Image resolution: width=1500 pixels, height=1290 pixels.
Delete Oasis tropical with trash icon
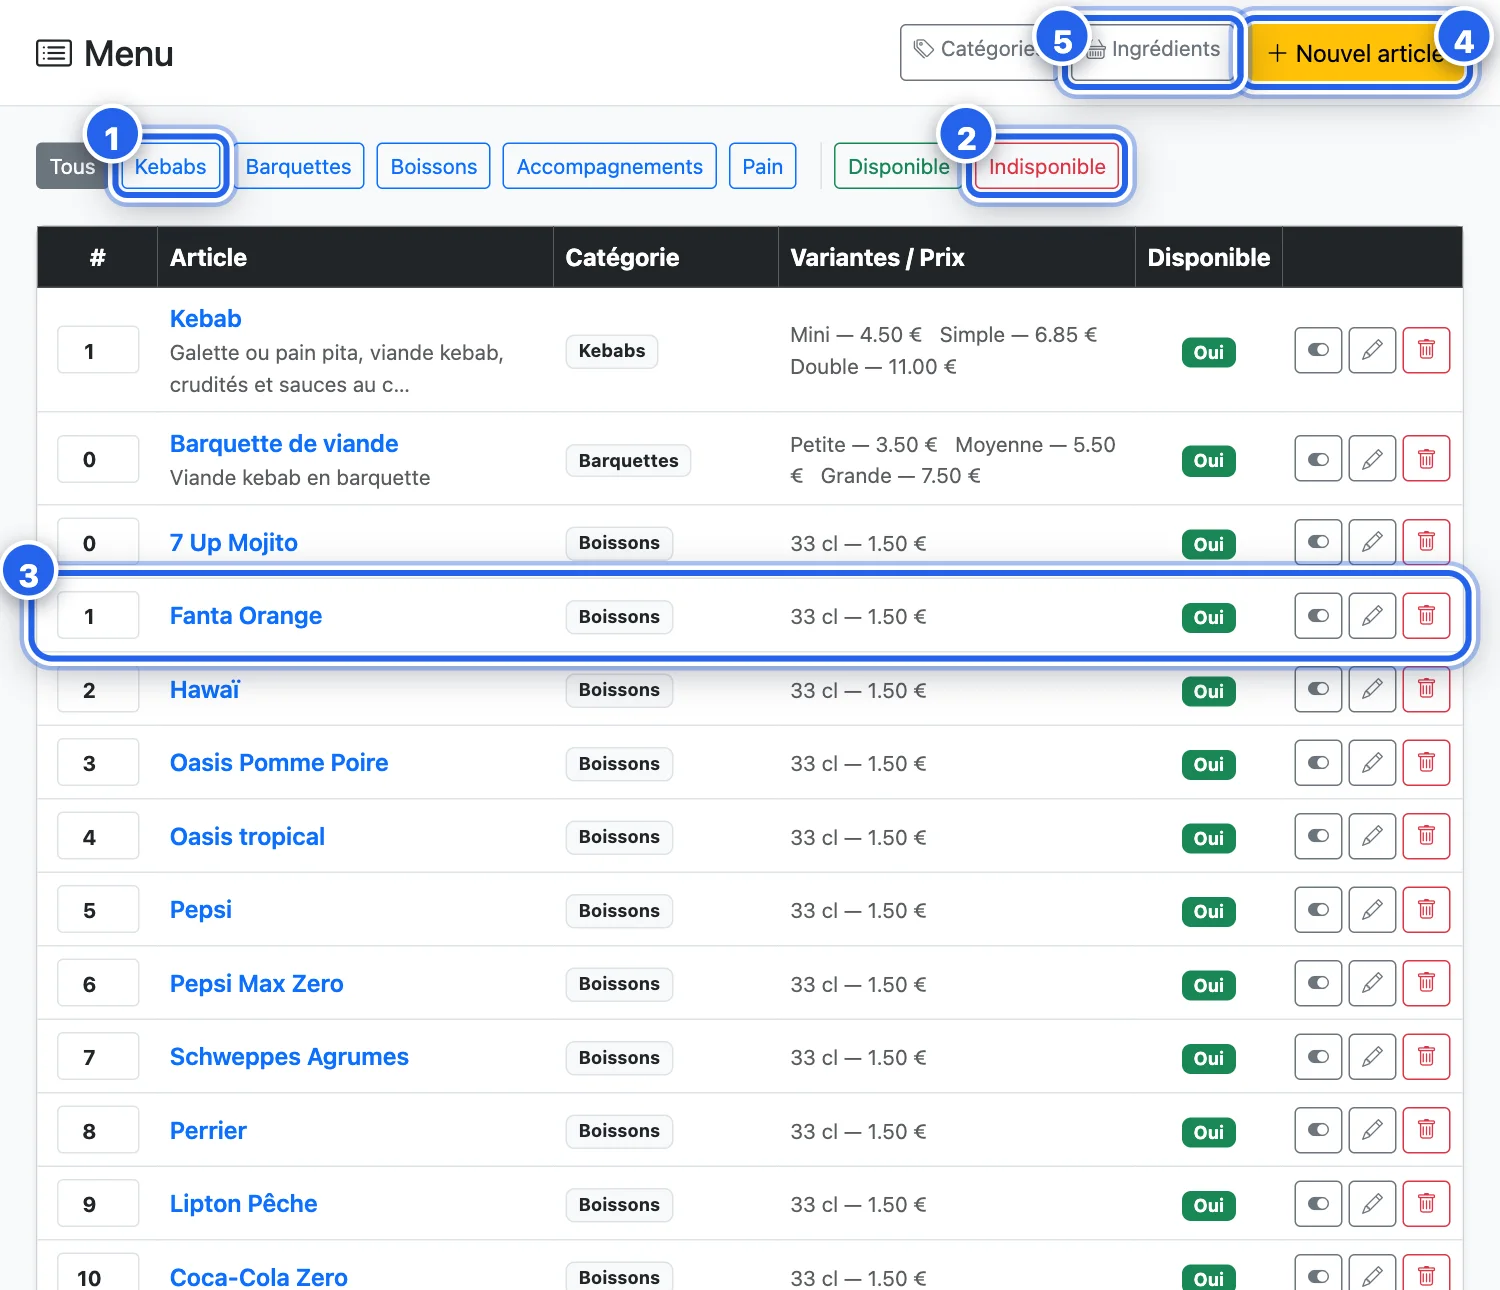1426,836
